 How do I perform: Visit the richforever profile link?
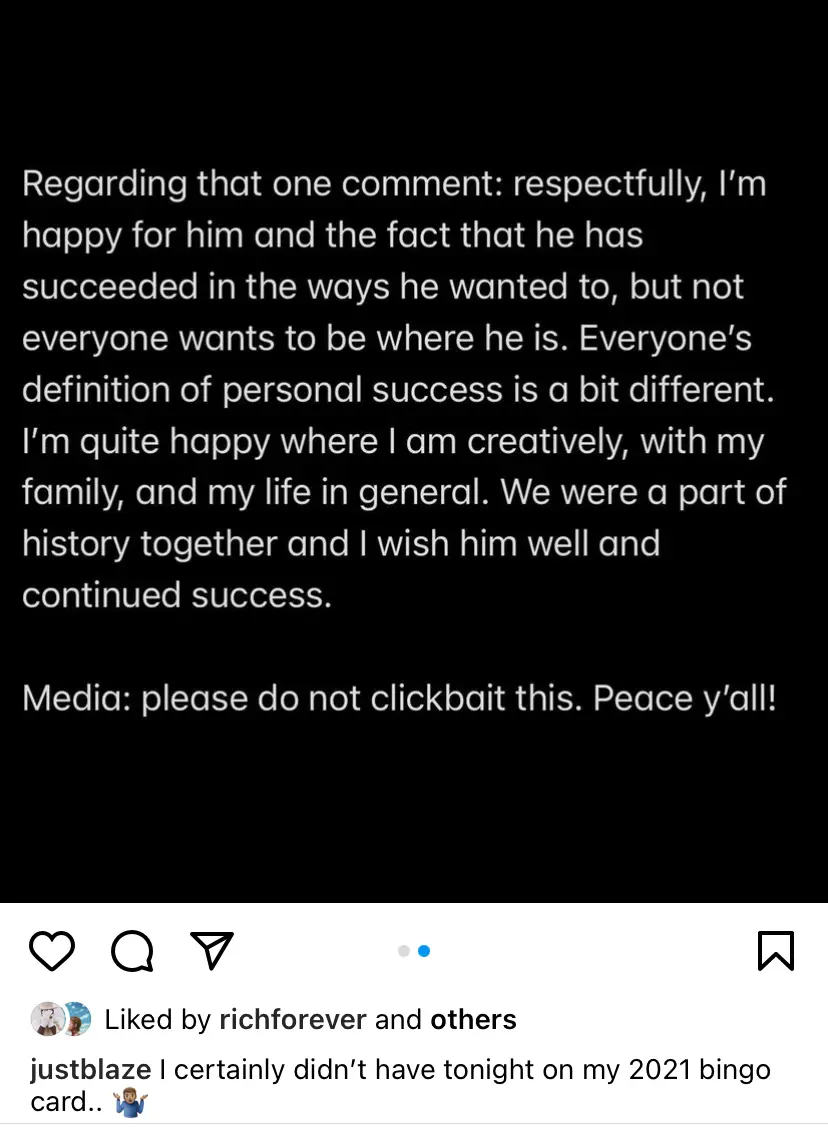292,1020
